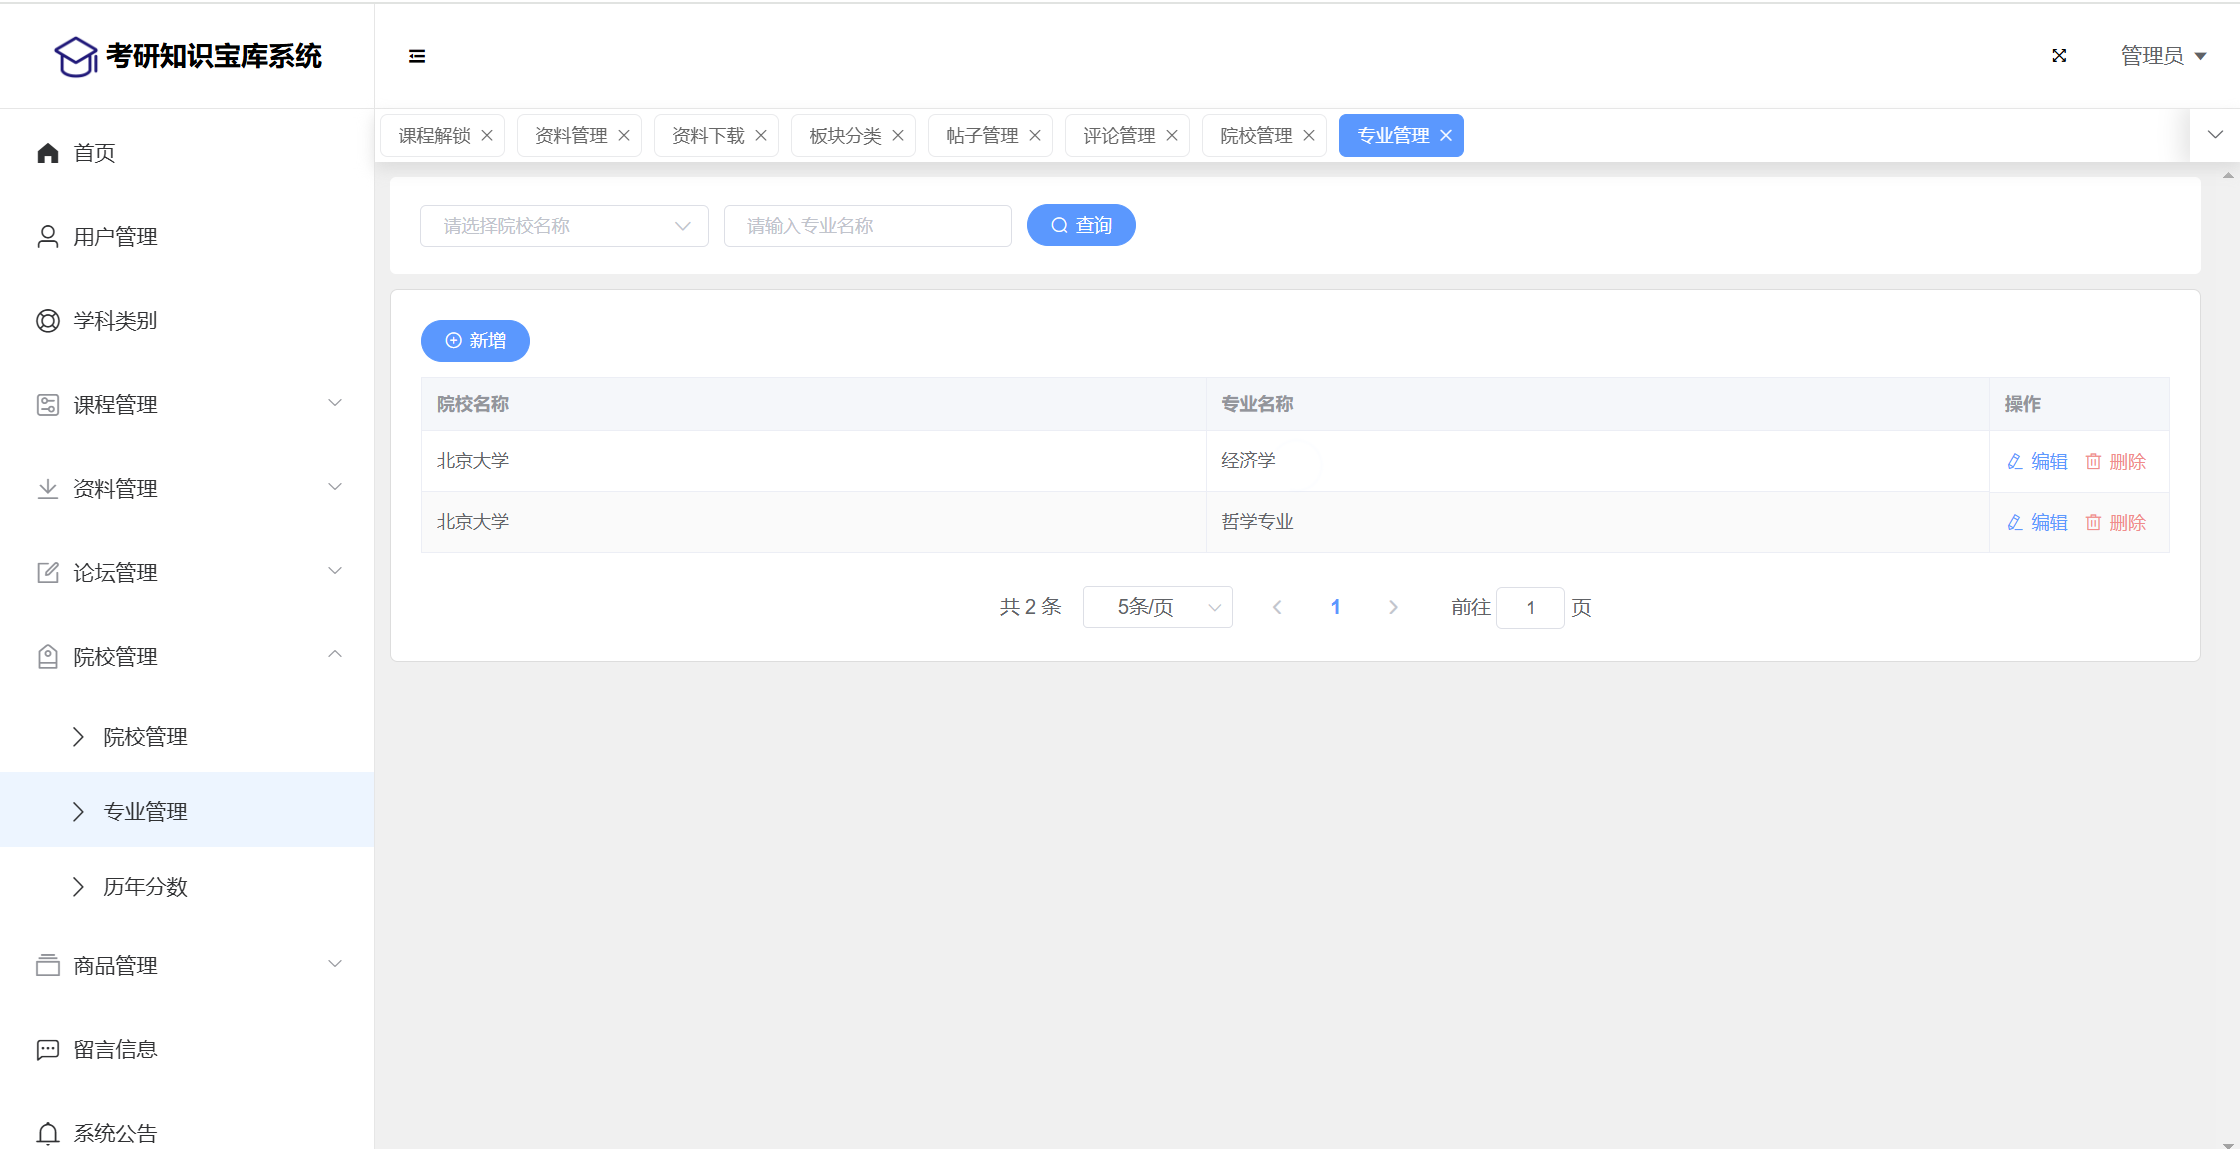The width and height of the screenshot is (2240, 1149).
Task: Open the 请选择院校名称 dropdown
Action: click(x=564, y=226)
